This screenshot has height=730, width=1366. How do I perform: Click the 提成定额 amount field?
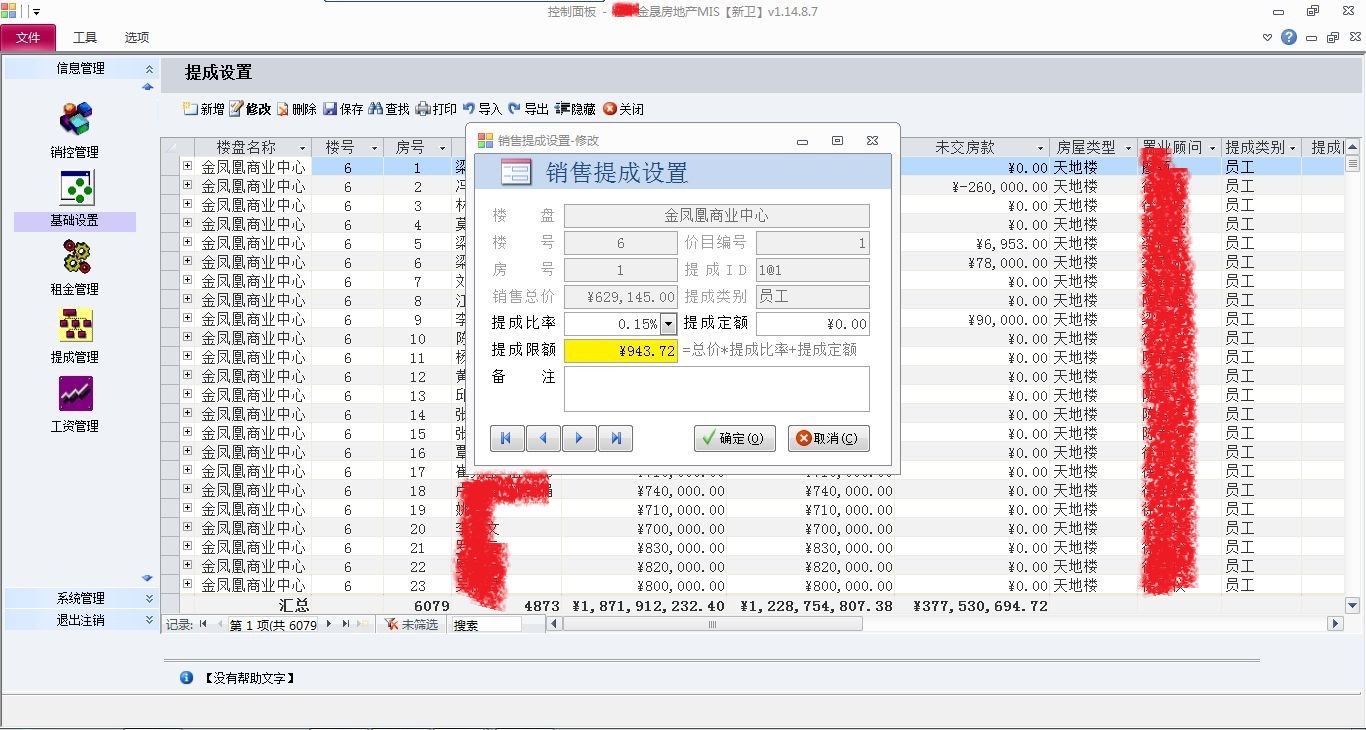pyautogui.click(x=813, y=324)
